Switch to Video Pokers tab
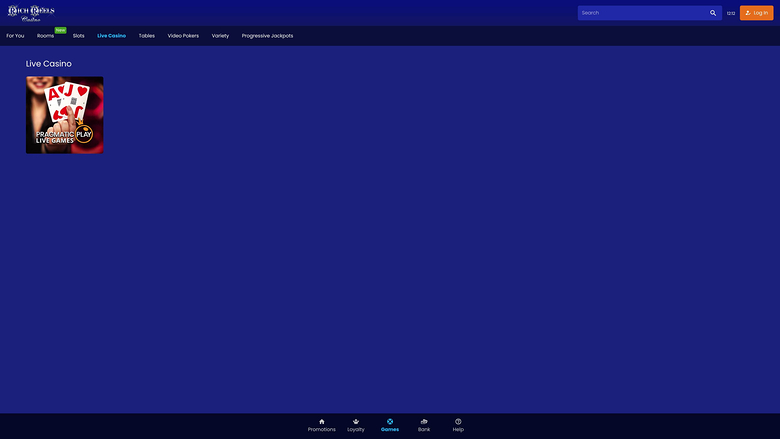The width and height of the screenshot is (780, 439). [183, 35]
